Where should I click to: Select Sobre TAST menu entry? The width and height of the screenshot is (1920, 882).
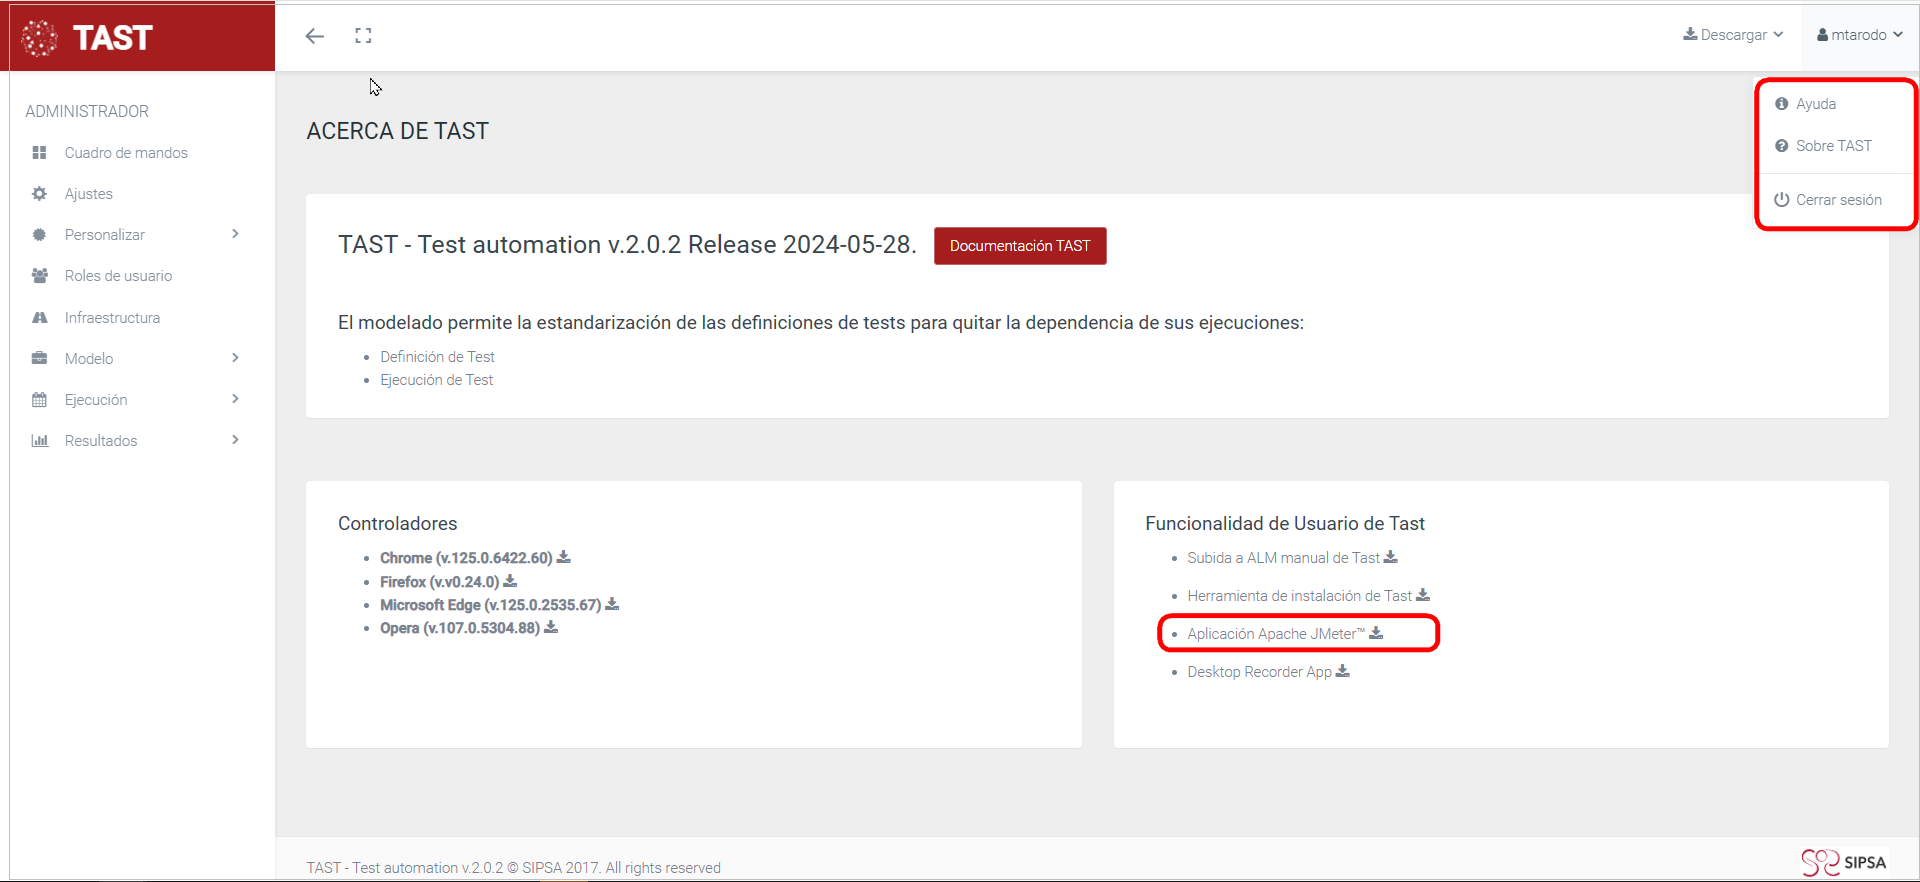tap(1833, 146)
